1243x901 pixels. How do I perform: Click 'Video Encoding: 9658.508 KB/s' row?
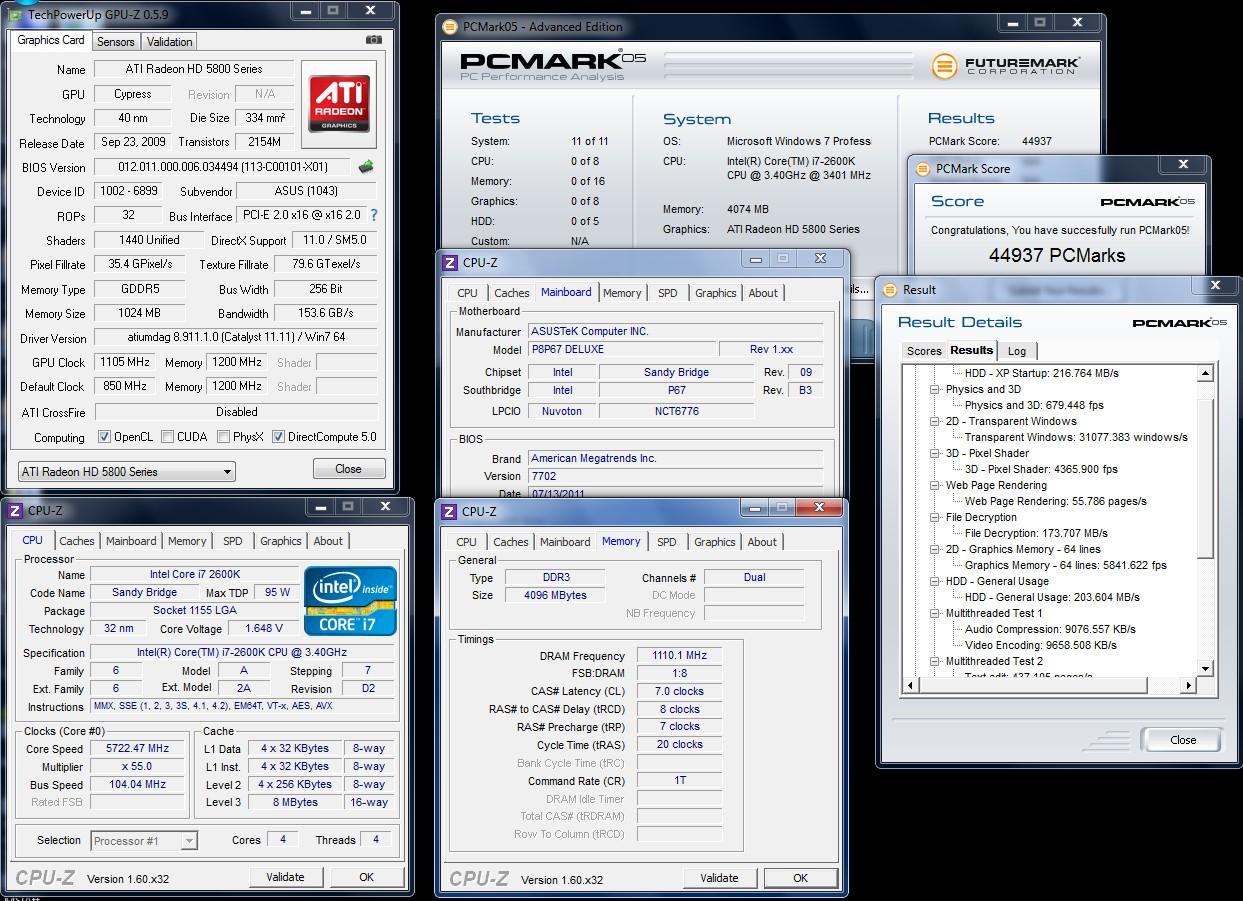(1041, 645)
